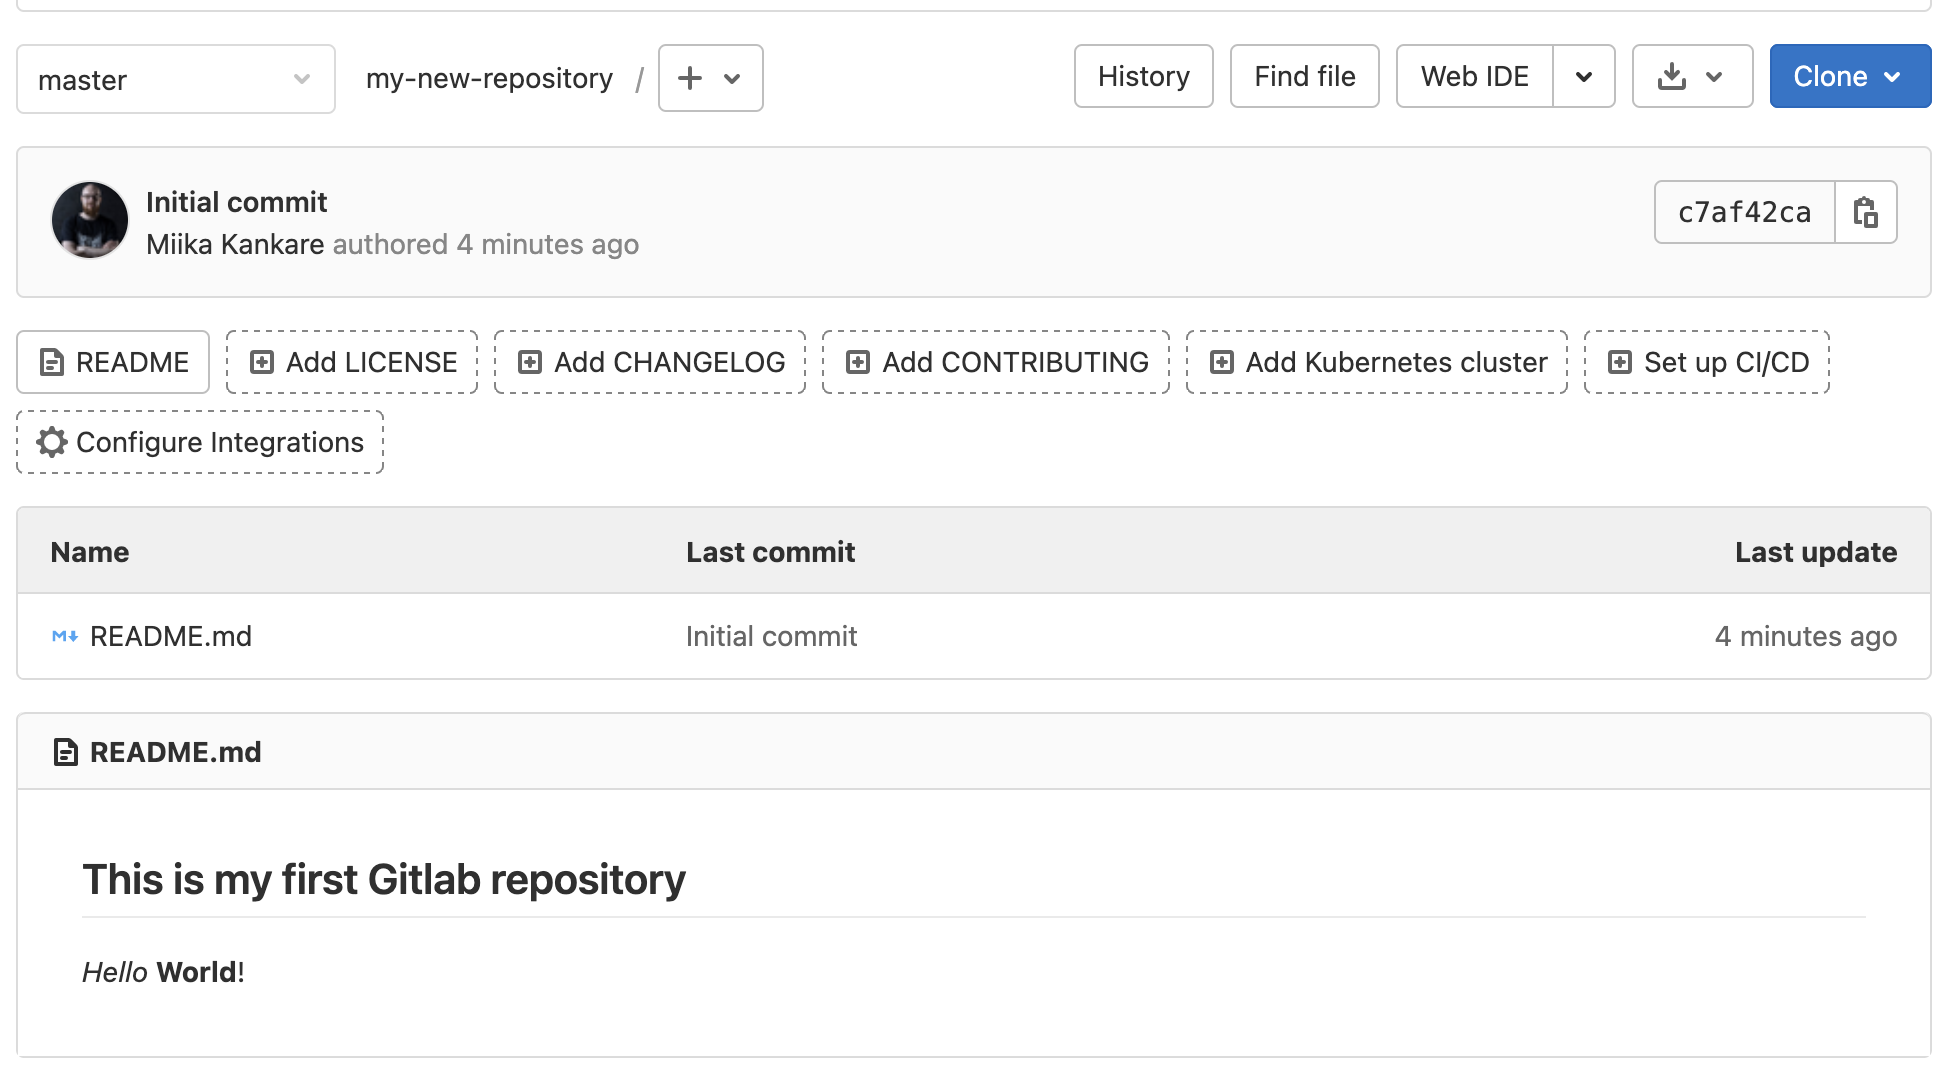Image resolution: width=1948 pixels, height=1074 pixels.
Task: Expand the Web IDE options arrow
Action: tap(1584, 77)
